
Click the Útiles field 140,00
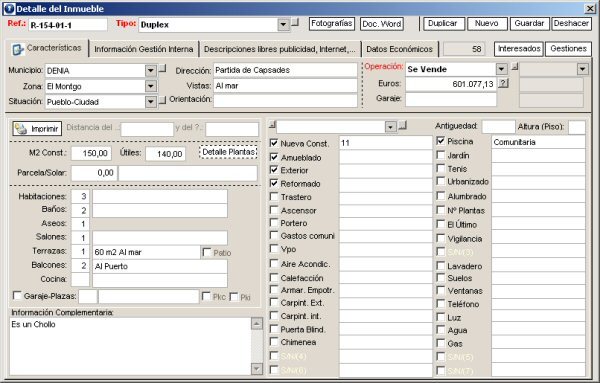165,153
